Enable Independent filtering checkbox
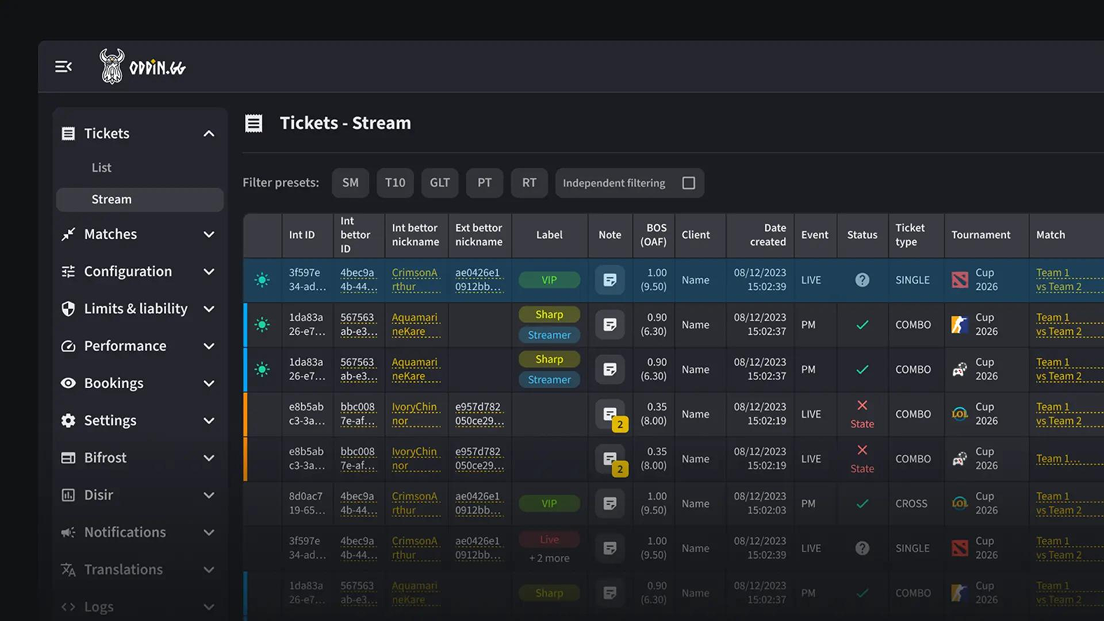1104x621 pixels. (689, 183)
